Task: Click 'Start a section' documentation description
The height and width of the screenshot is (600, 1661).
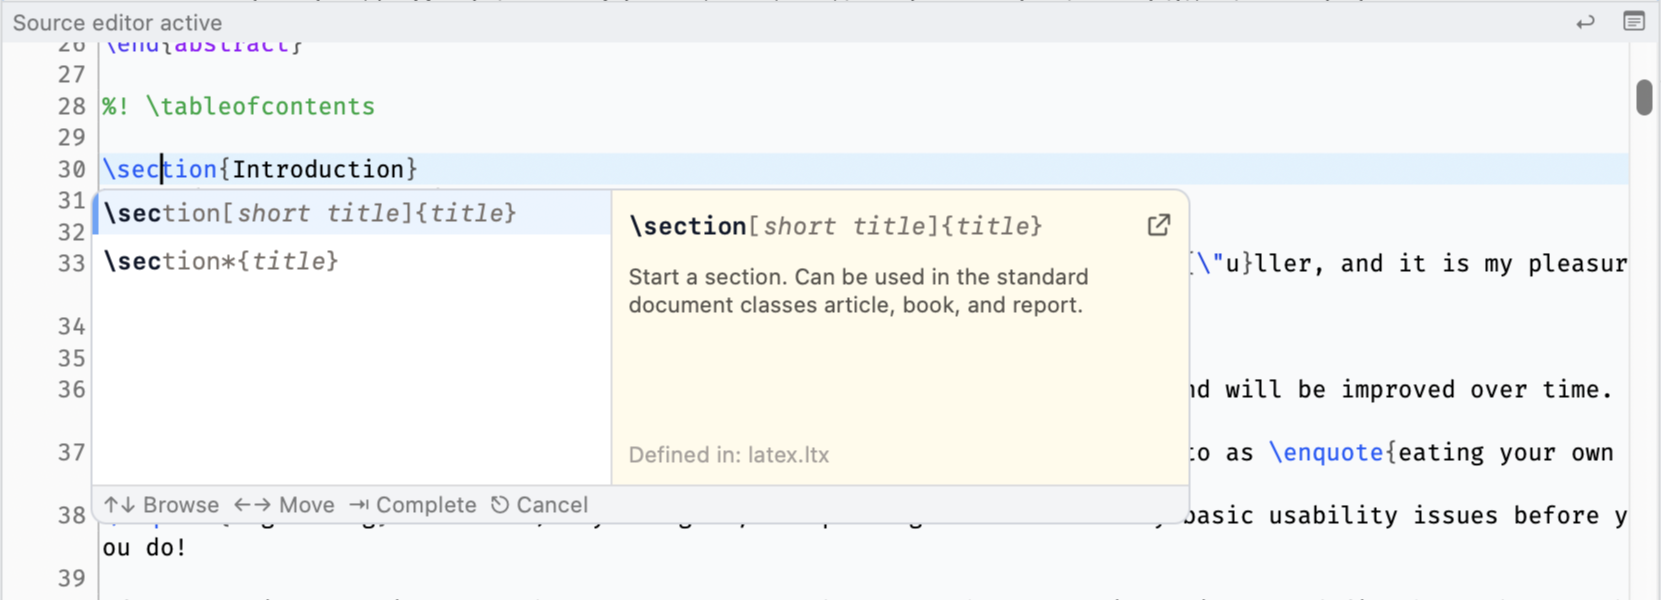Action: tap(858, 291)
